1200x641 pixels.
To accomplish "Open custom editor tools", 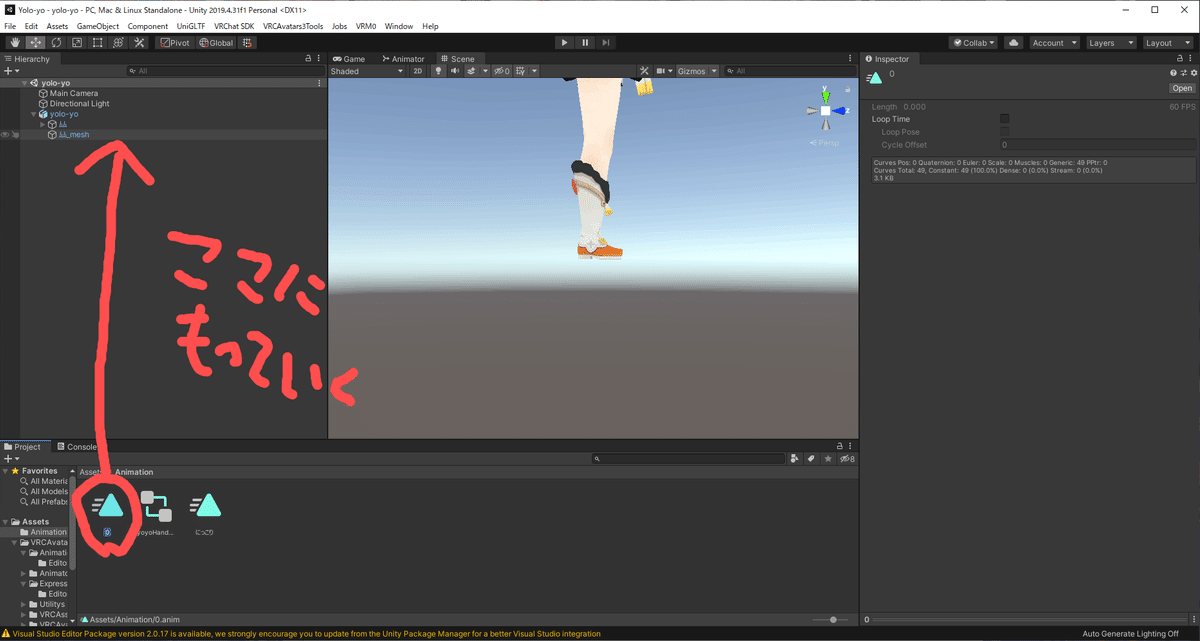I will [139, 43].
